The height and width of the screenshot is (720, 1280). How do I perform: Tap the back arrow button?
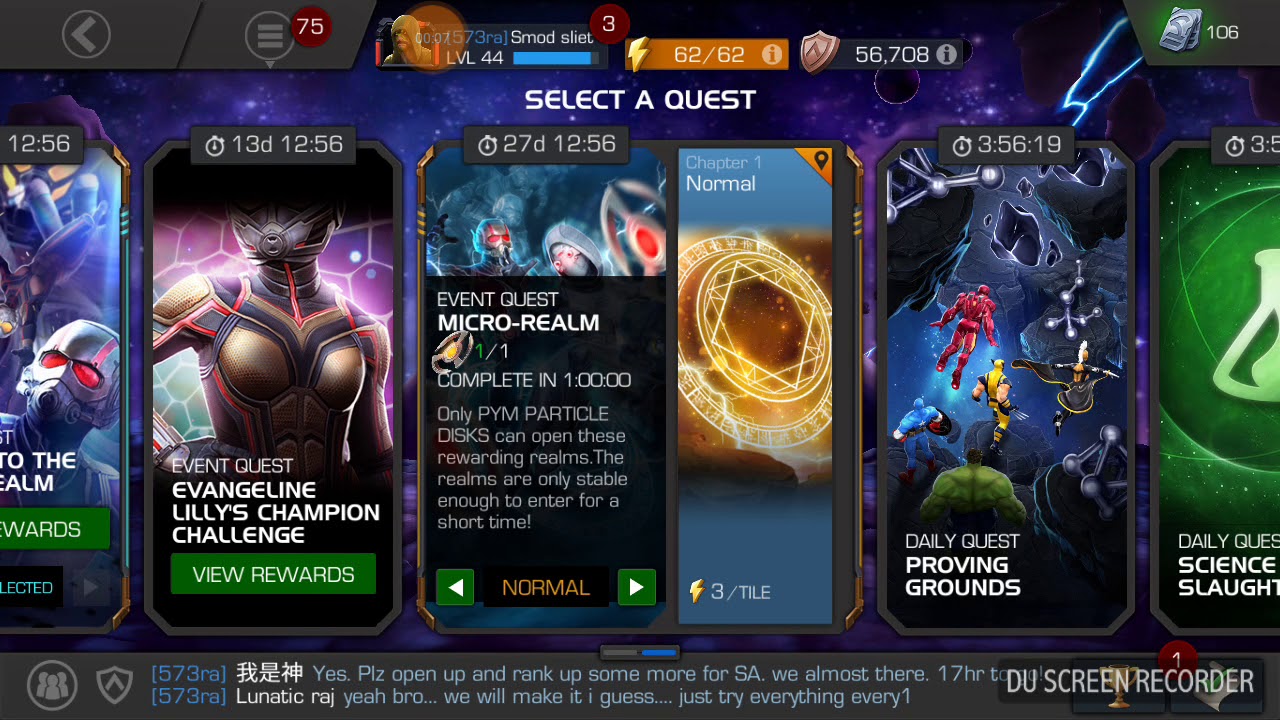[x=86, y=35]
